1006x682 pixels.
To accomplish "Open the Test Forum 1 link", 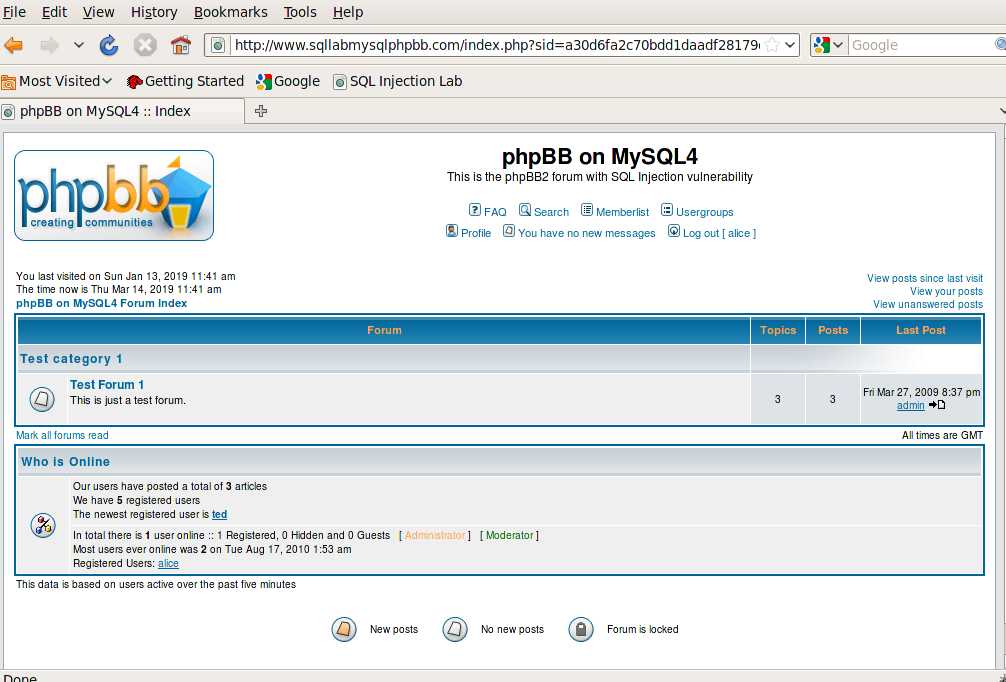I will click(107, 384).
